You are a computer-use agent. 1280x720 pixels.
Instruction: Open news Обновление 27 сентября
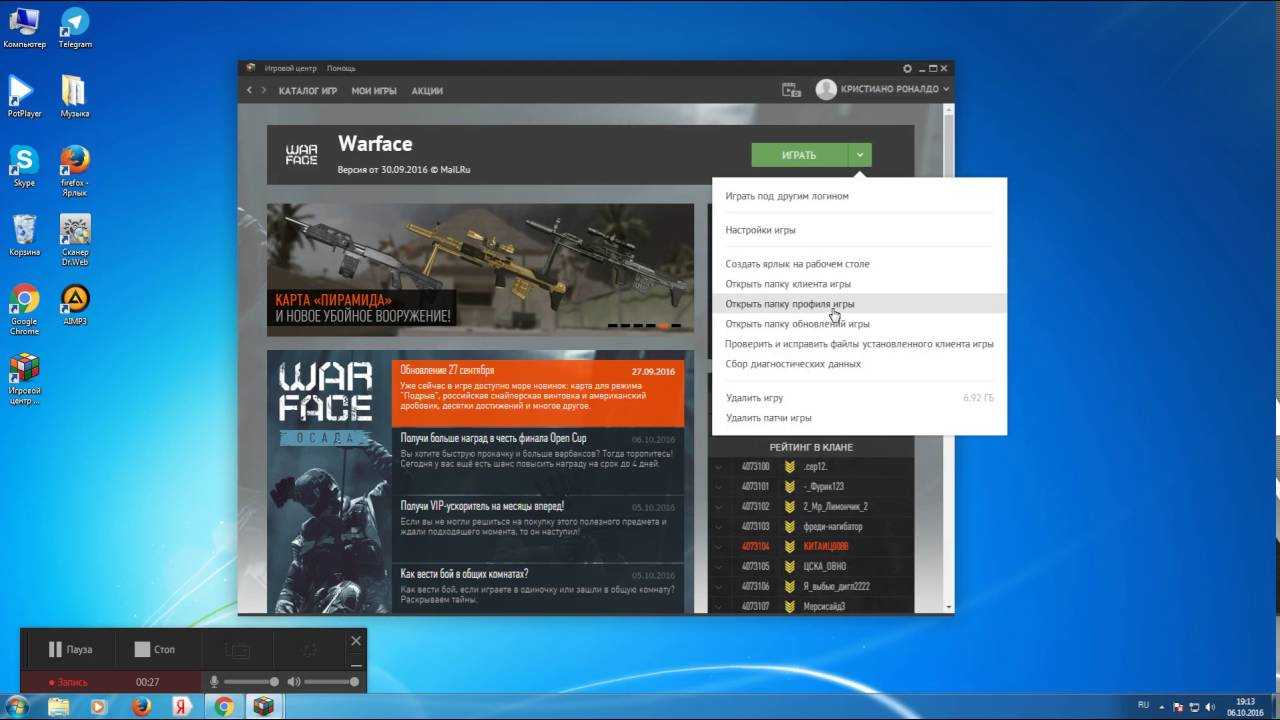click(x=537, y=393)
